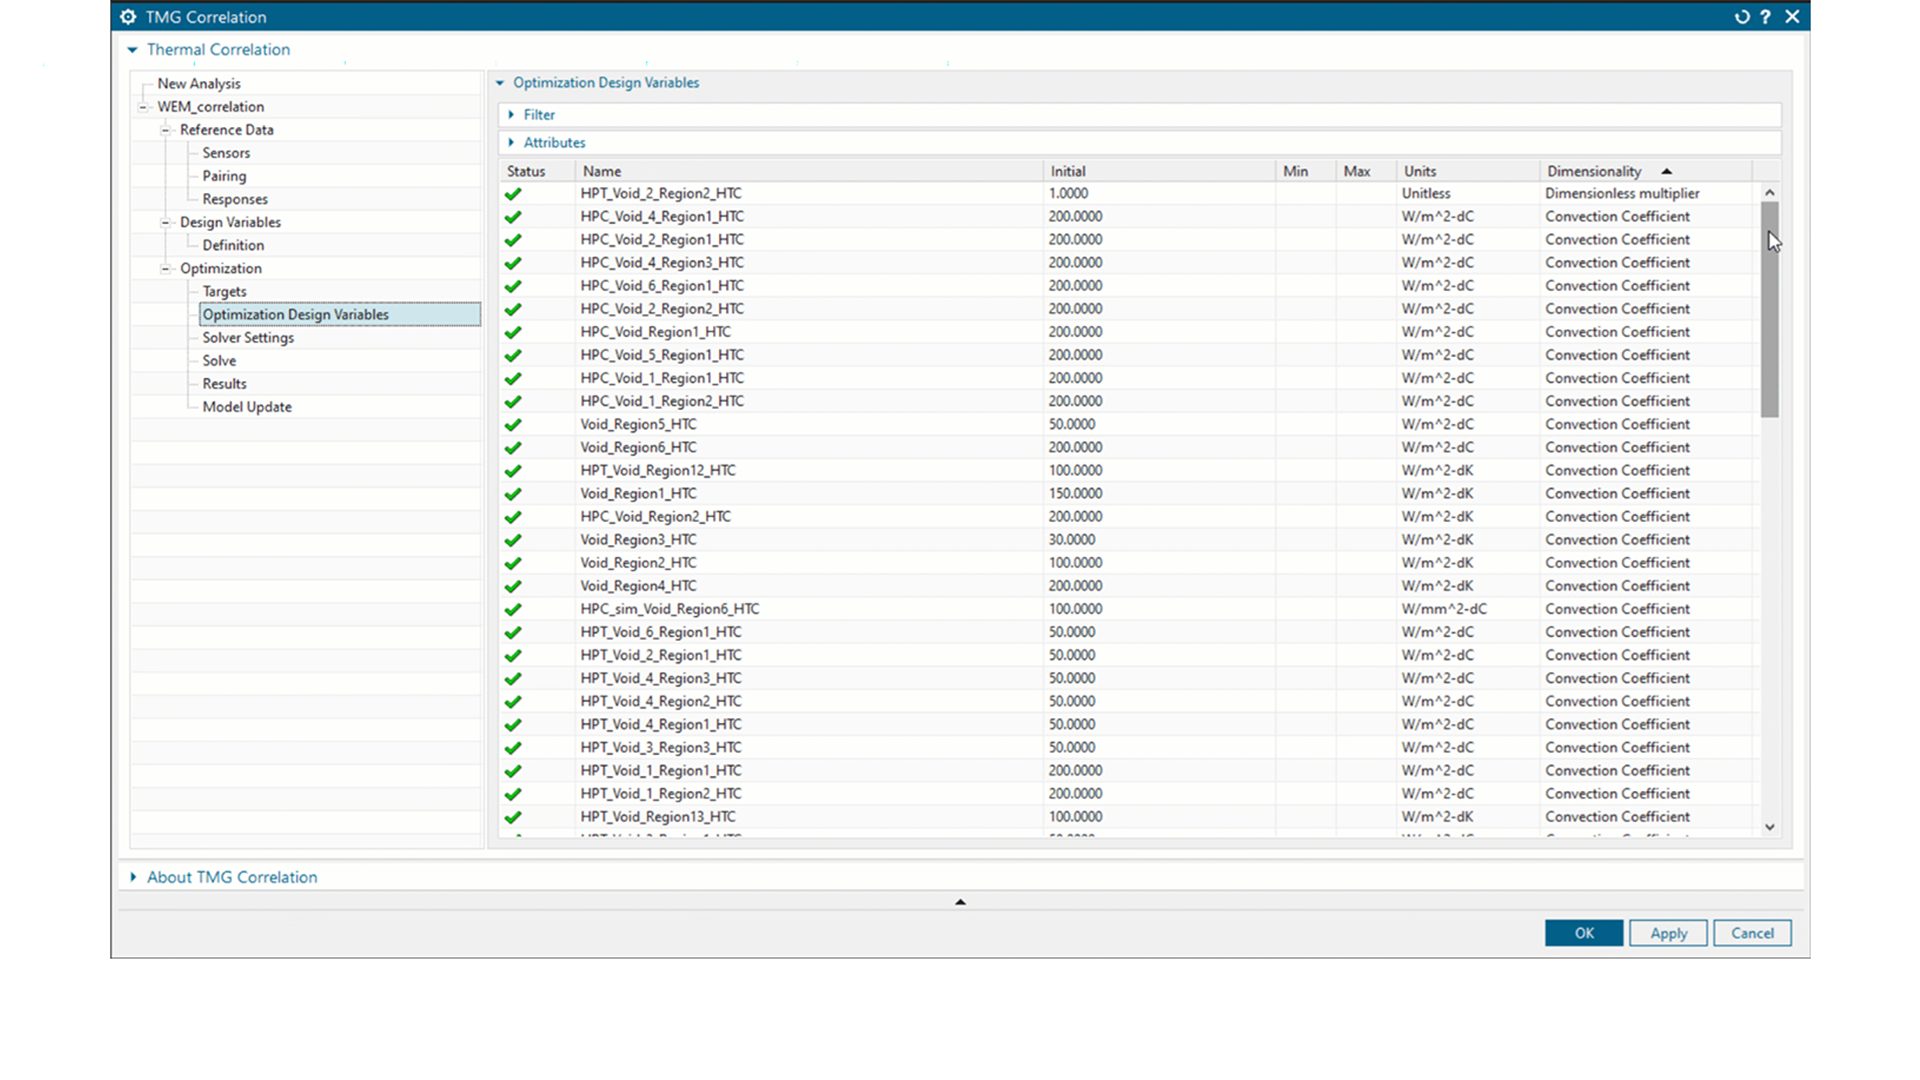Click the collapse arrow above OK button

[960, 902]
